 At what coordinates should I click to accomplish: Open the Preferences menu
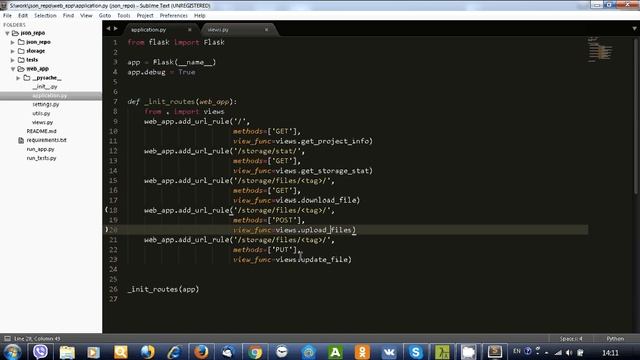[x=173, y=16]
